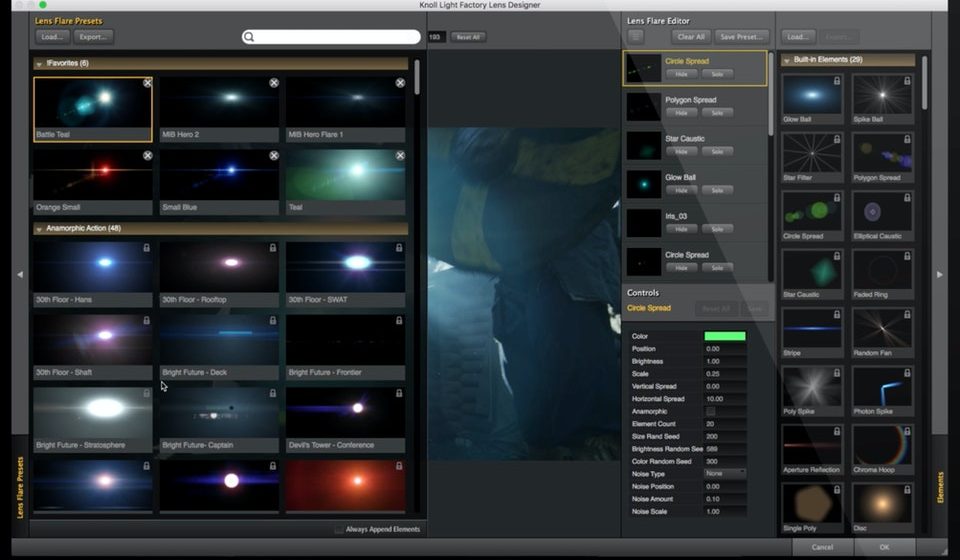This screenshot has height=560, width=960.
Task: Open the Lens Flare Presets side tab
Action: click(x=20, y=487)
